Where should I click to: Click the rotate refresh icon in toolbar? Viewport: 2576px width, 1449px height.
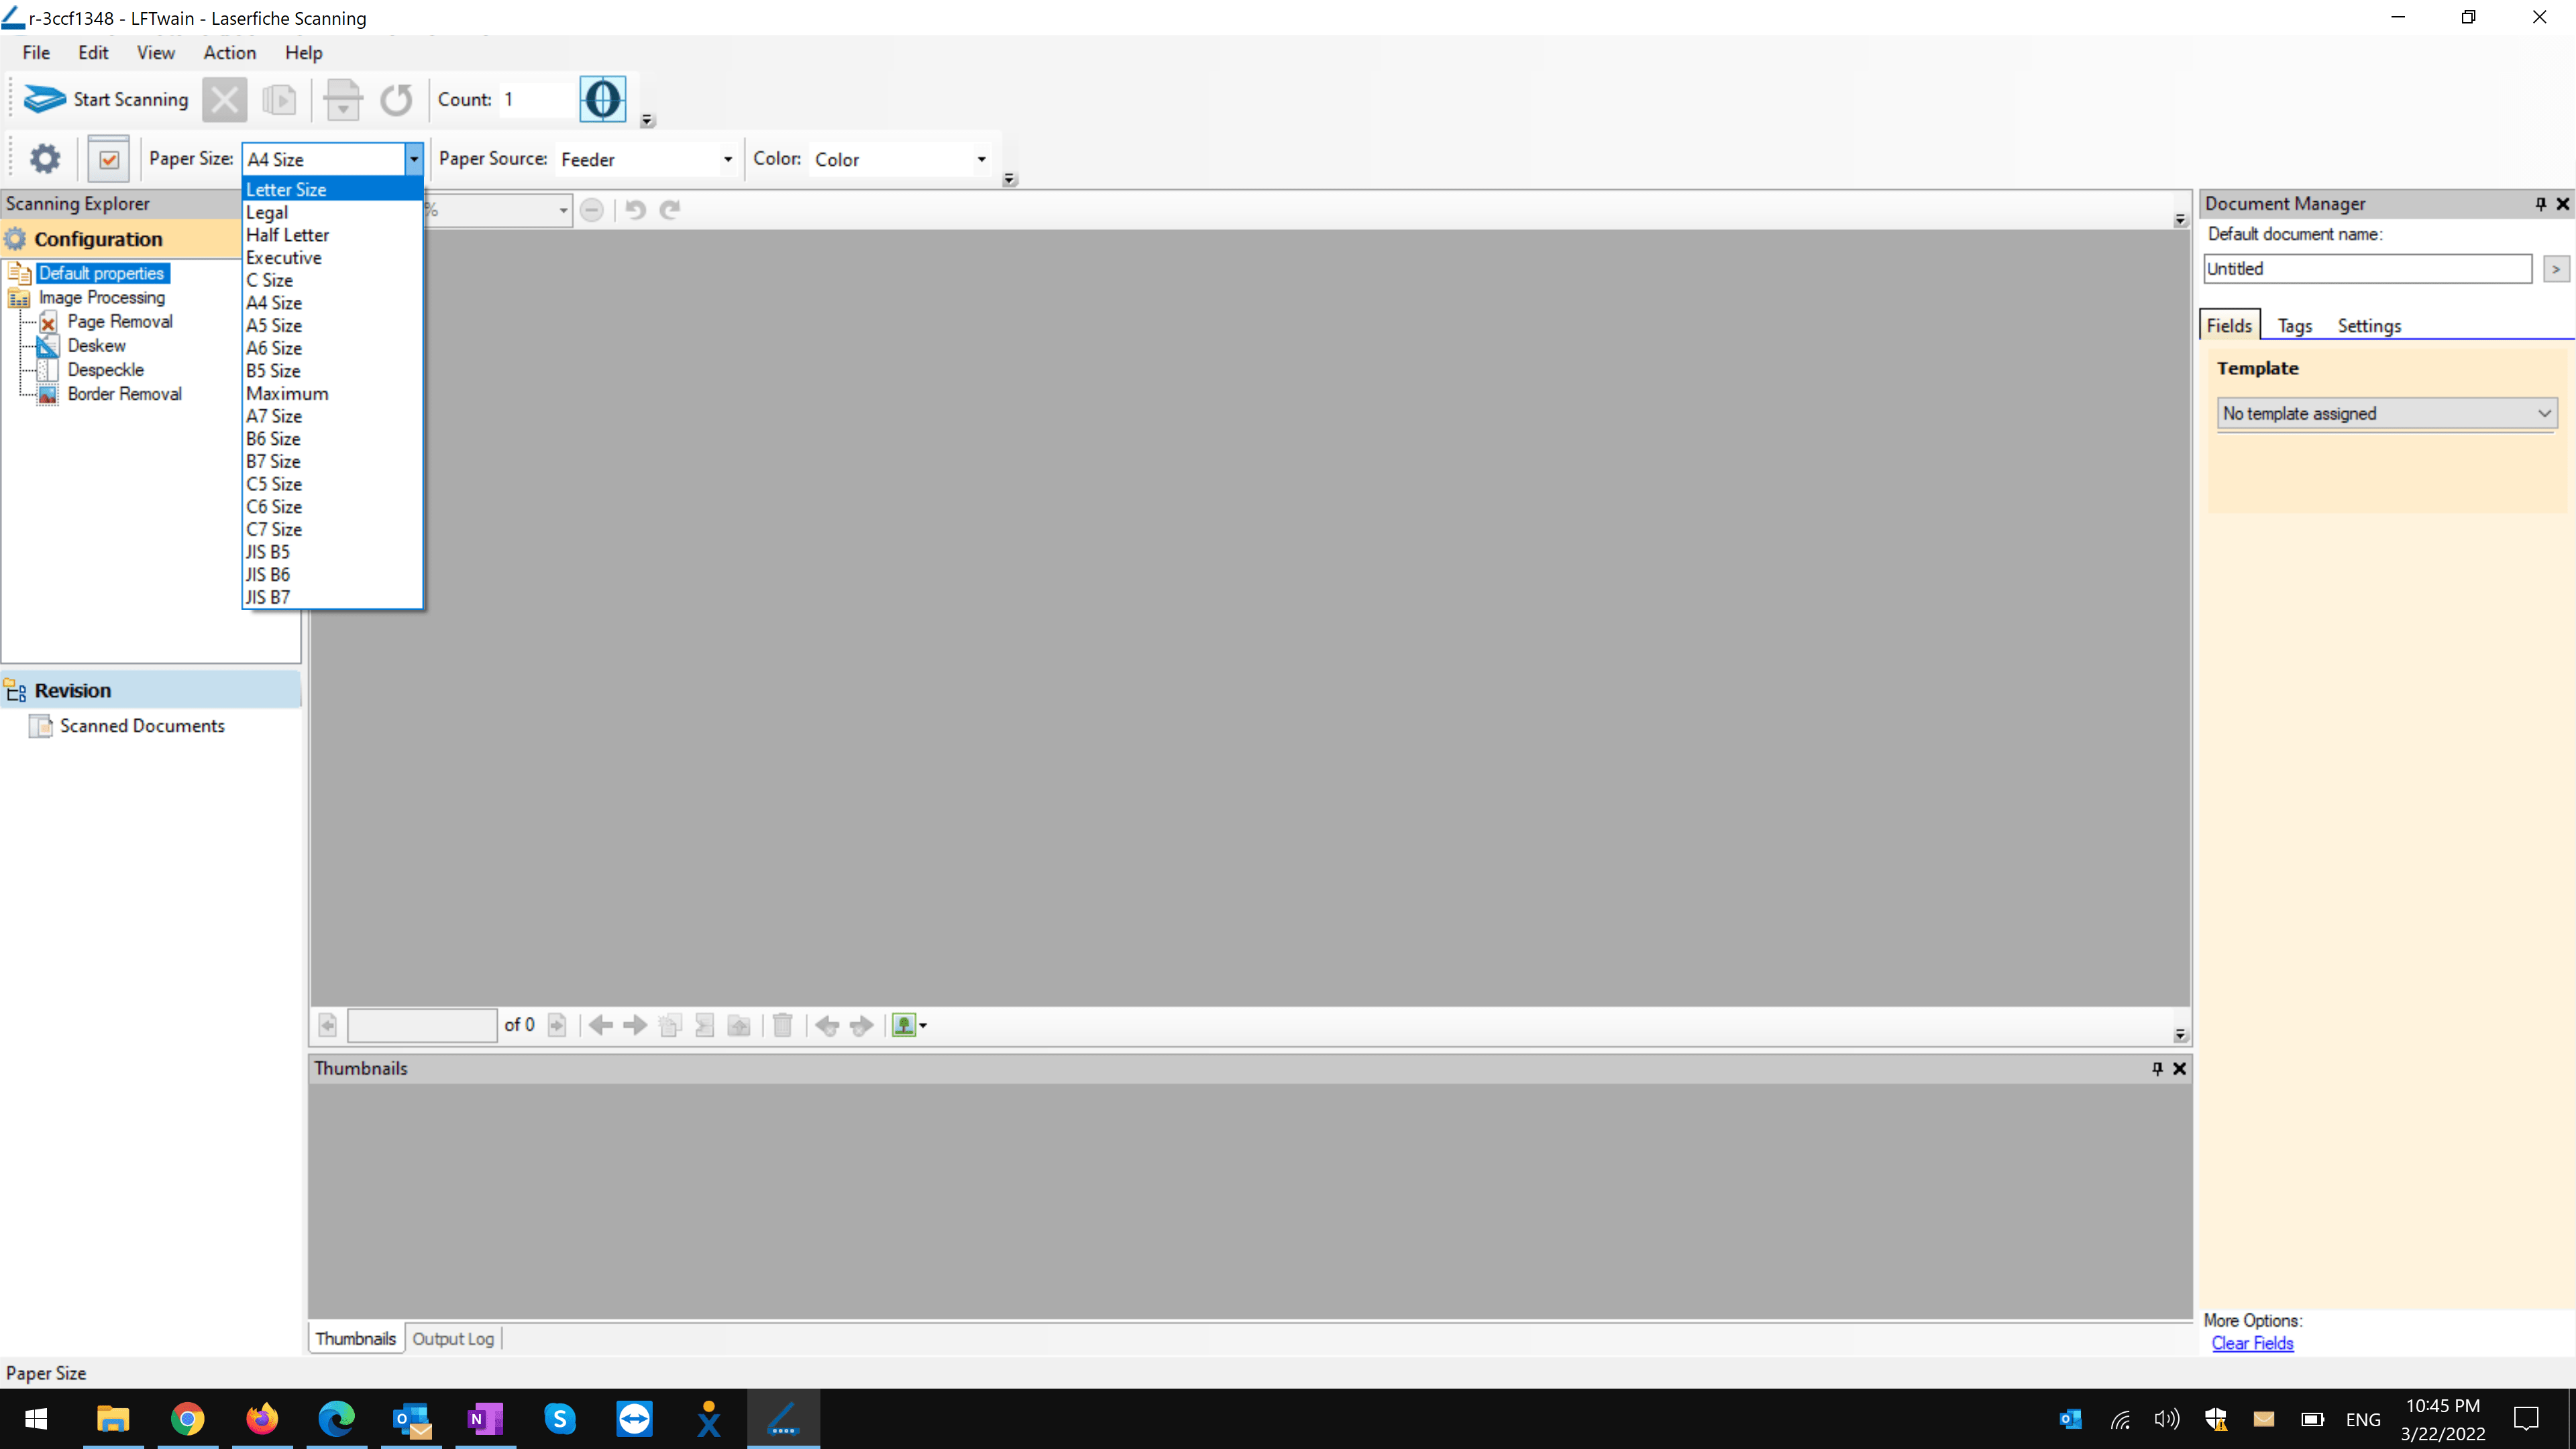[x=396, y=99]
